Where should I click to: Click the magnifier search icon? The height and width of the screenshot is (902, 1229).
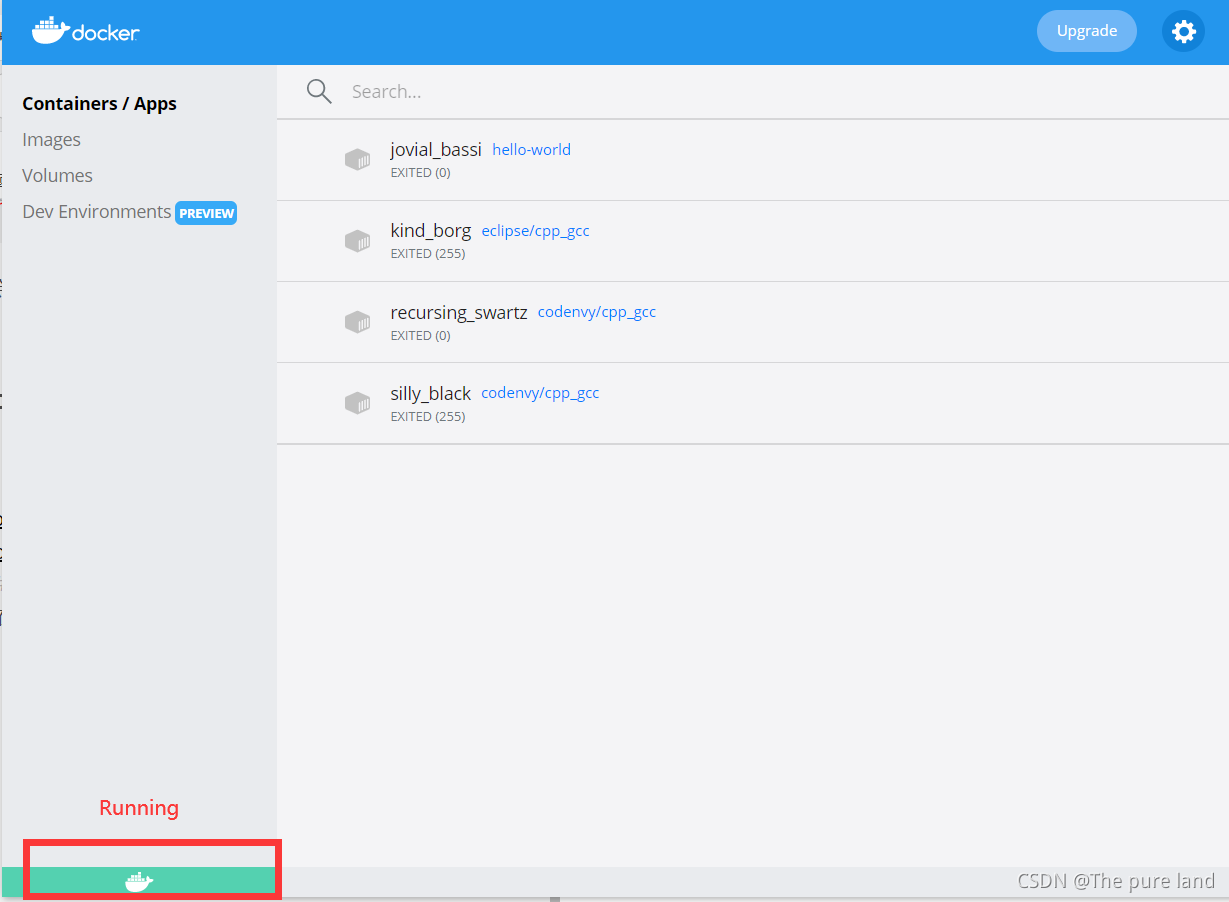click(319, 91)
